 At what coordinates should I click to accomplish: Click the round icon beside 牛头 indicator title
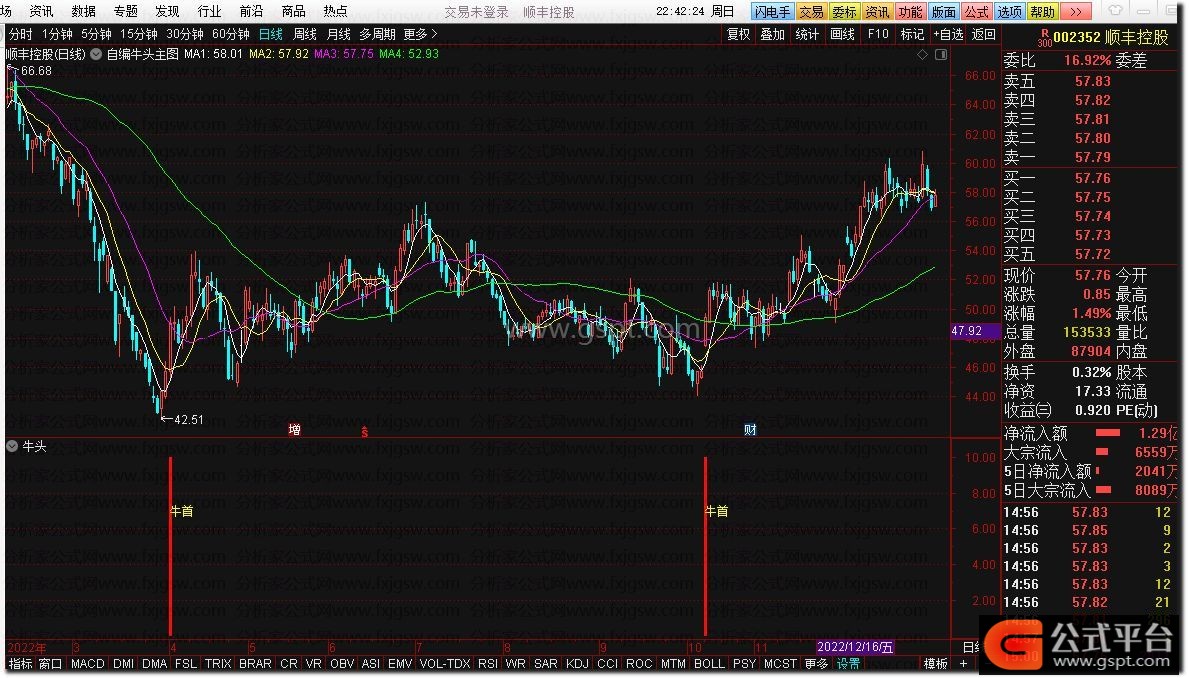click(x=12, y=446)
